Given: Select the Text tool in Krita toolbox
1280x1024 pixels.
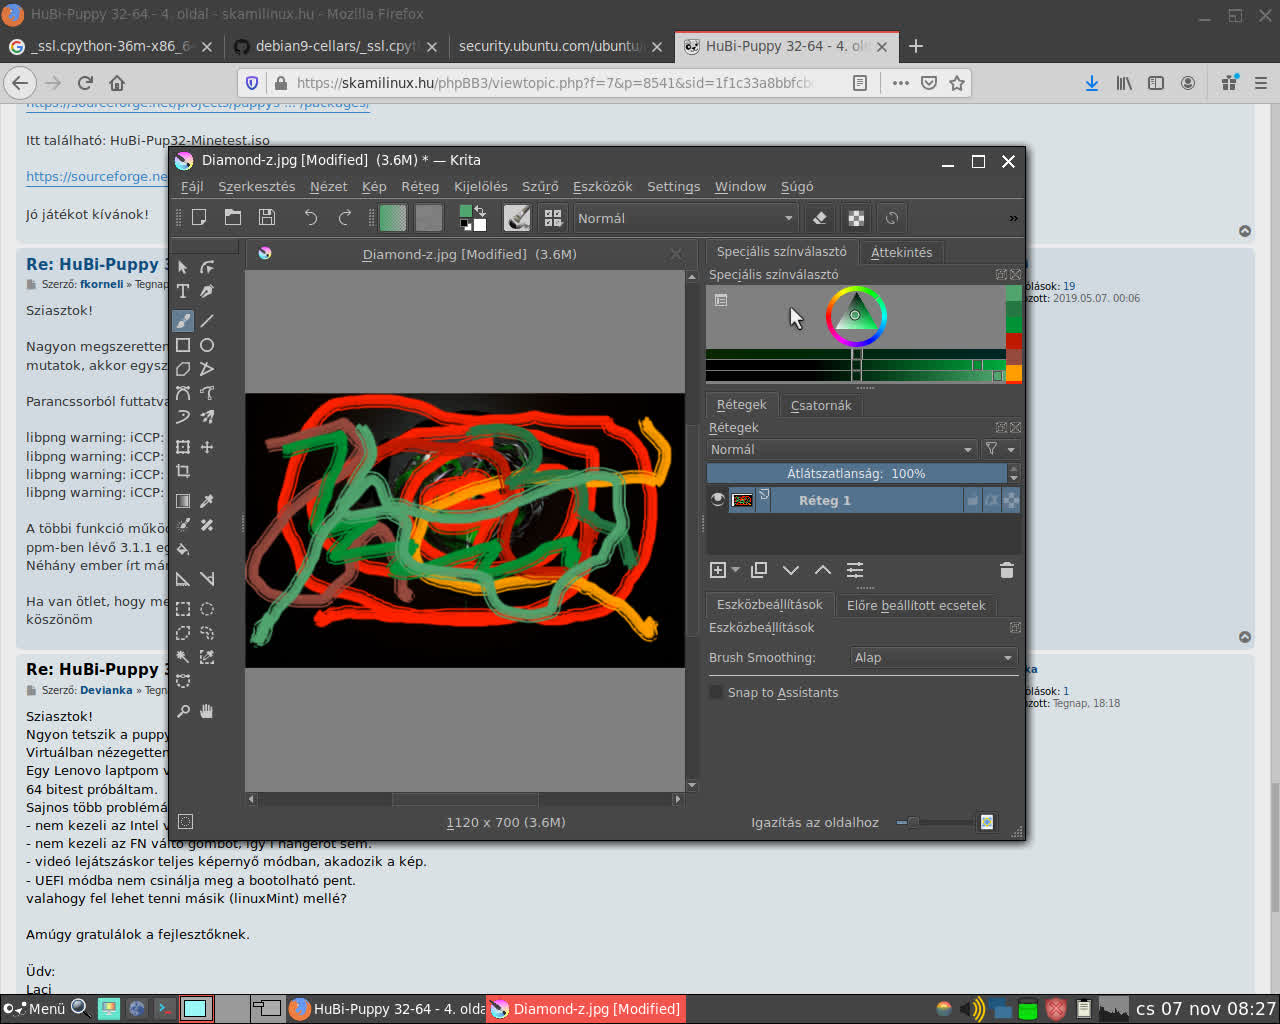Looking at the screenshot, I should tap(183, 291).
